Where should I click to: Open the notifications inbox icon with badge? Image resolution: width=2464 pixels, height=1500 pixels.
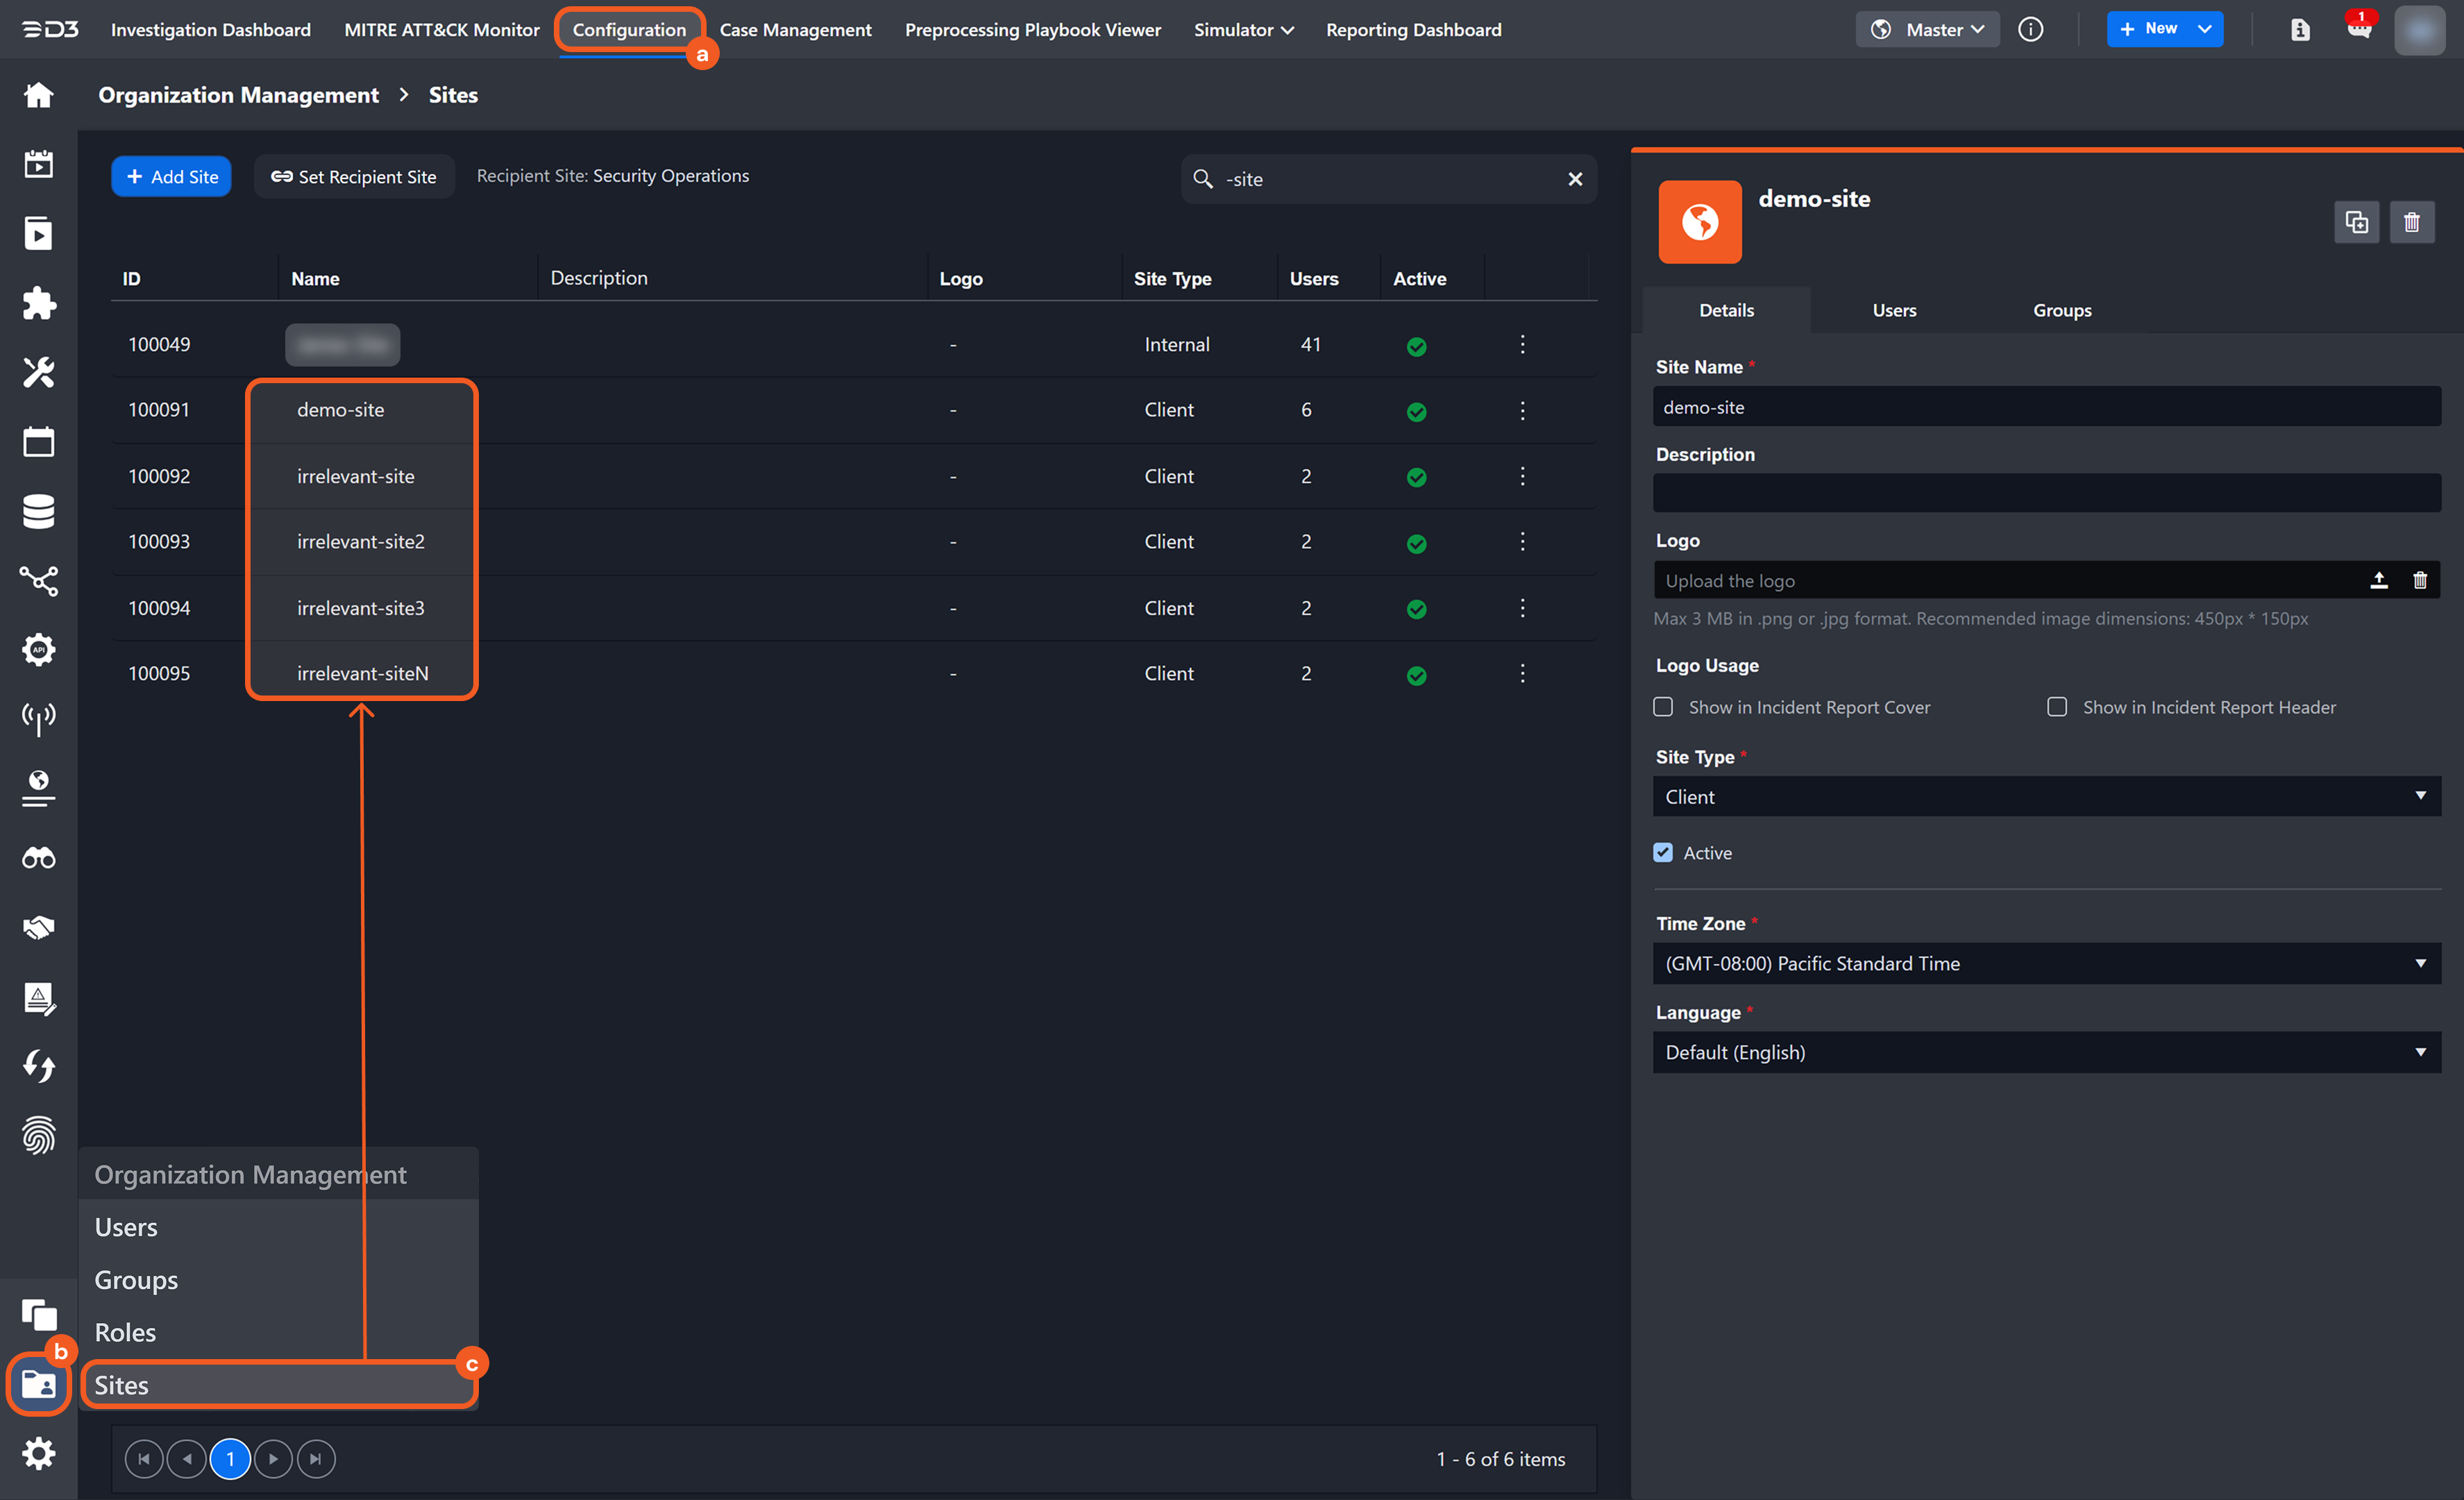(2359, 29)
